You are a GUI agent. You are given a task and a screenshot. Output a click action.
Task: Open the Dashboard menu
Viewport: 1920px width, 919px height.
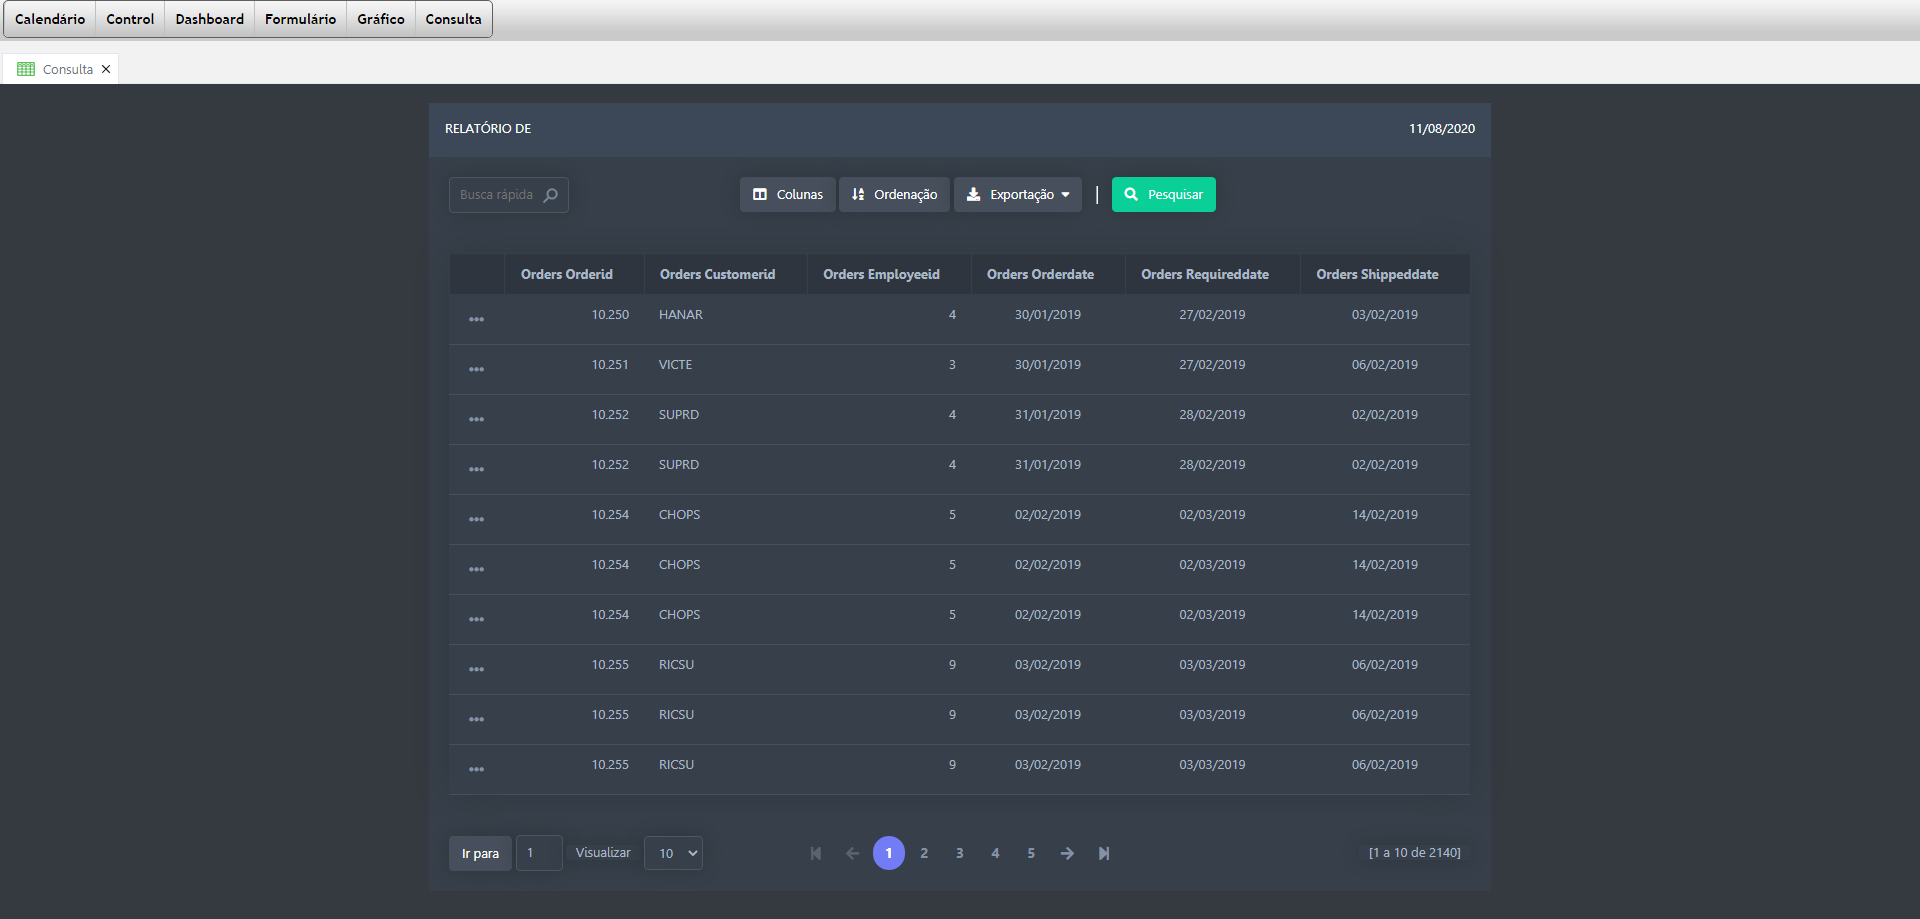click(x=210, y=19)
